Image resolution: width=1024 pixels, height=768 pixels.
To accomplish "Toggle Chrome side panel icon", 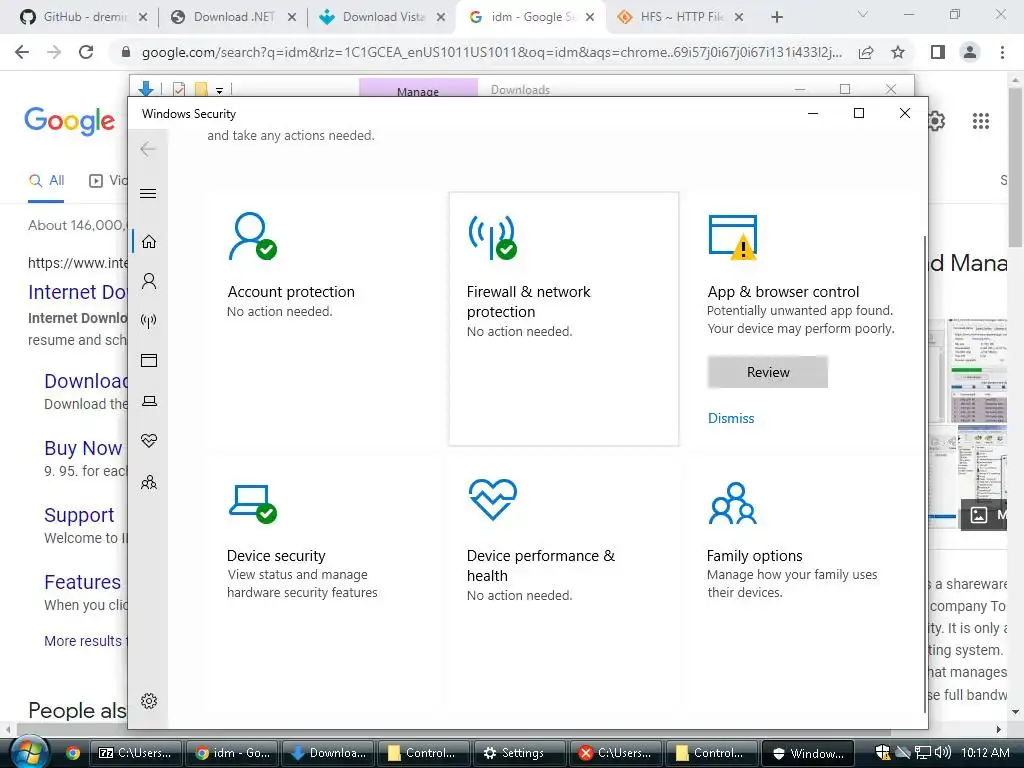I will tap(938, 52).
